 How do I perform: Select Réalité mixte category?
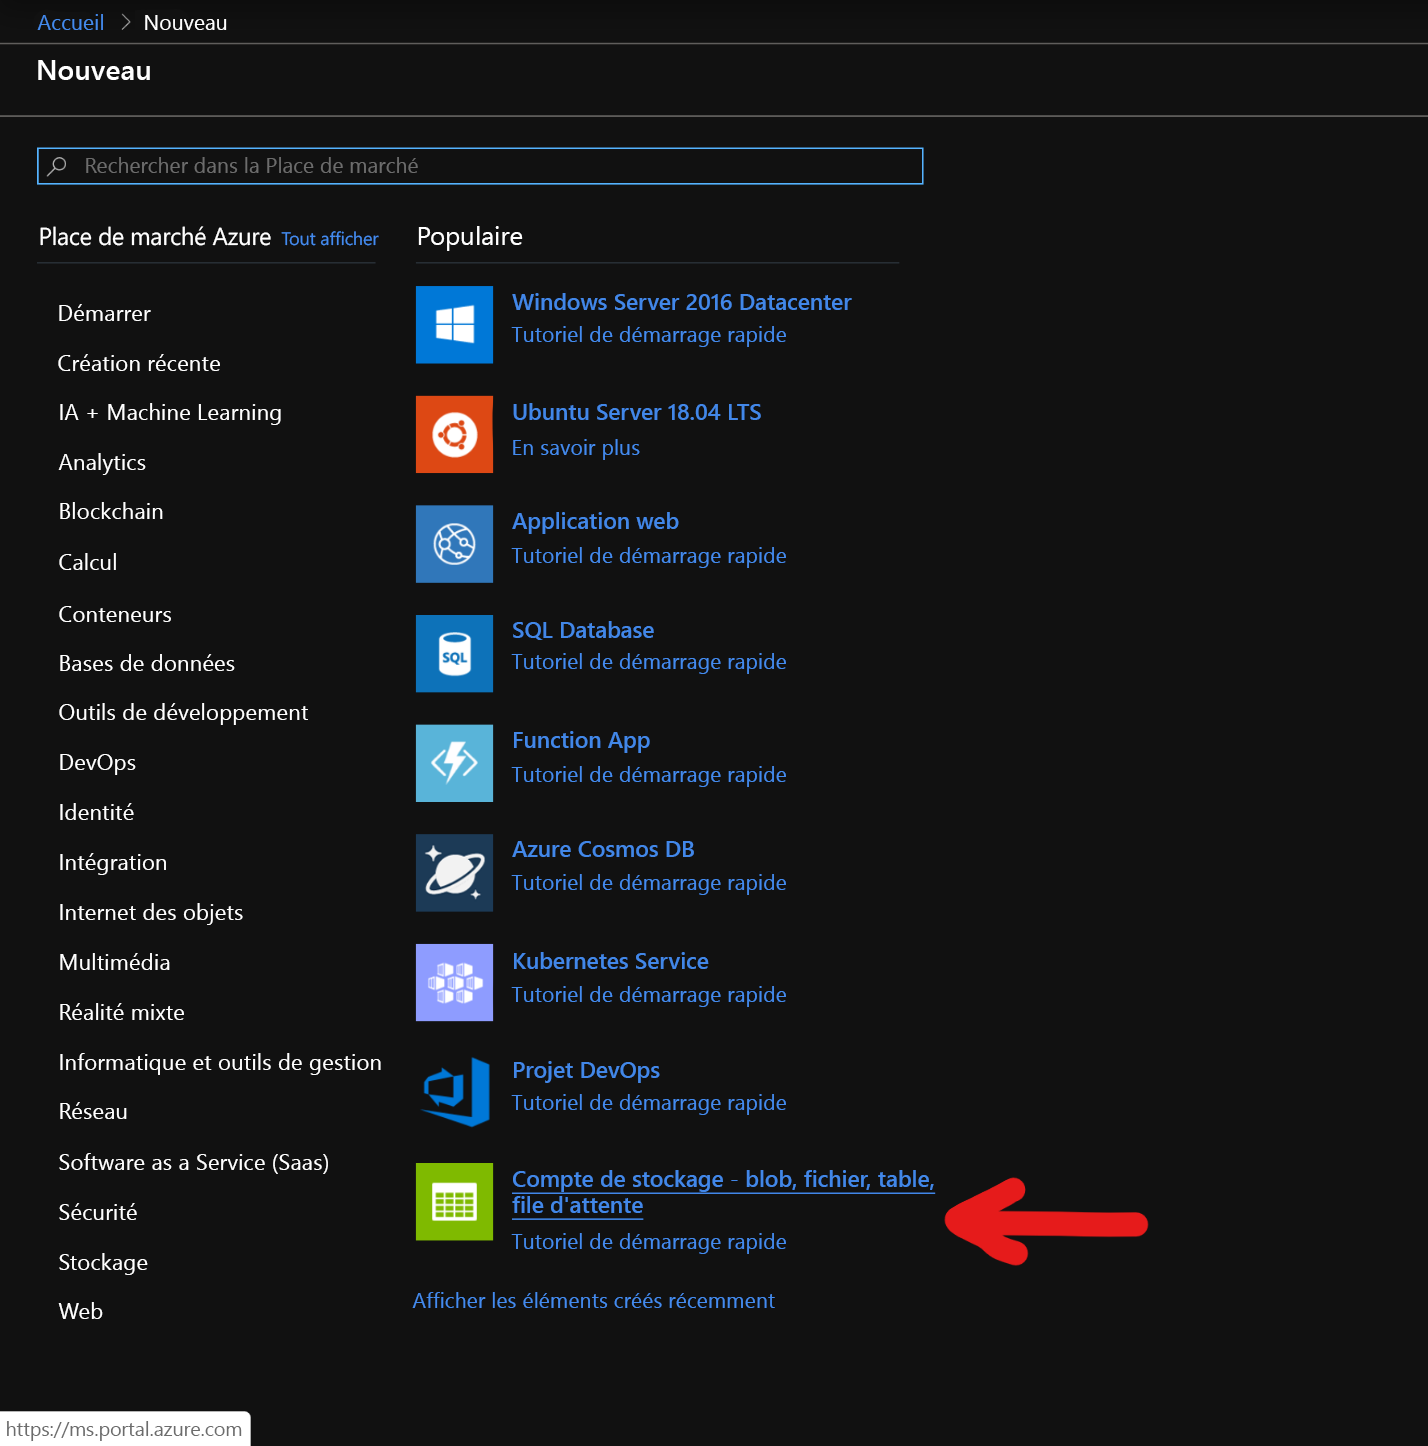pyautogui.click(x=121, y=1012)
